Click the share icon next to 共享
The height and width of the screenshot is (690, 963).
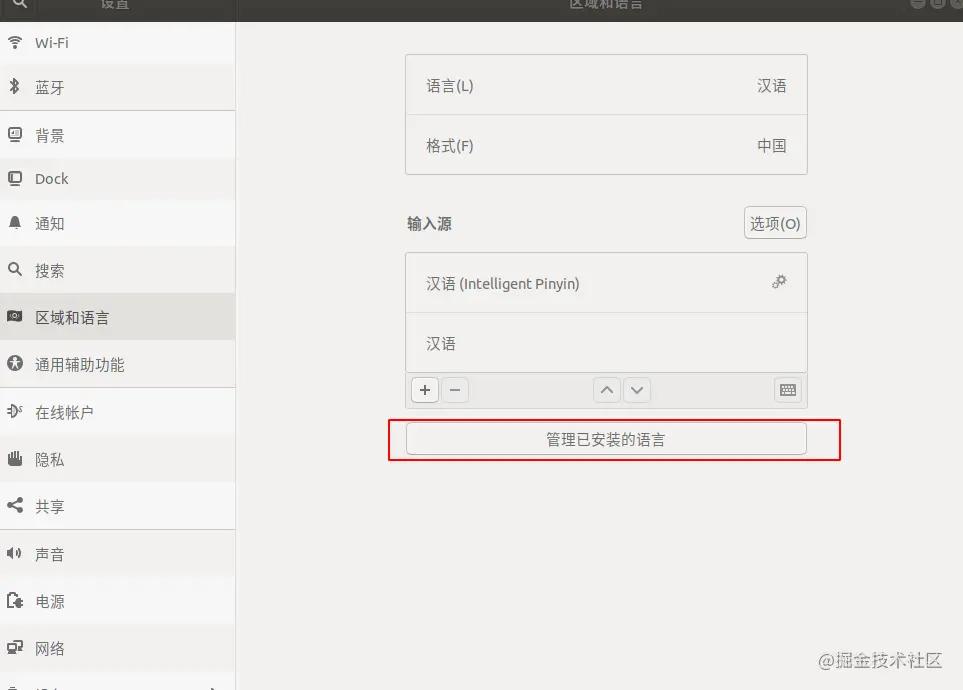(x=15, y=506)
